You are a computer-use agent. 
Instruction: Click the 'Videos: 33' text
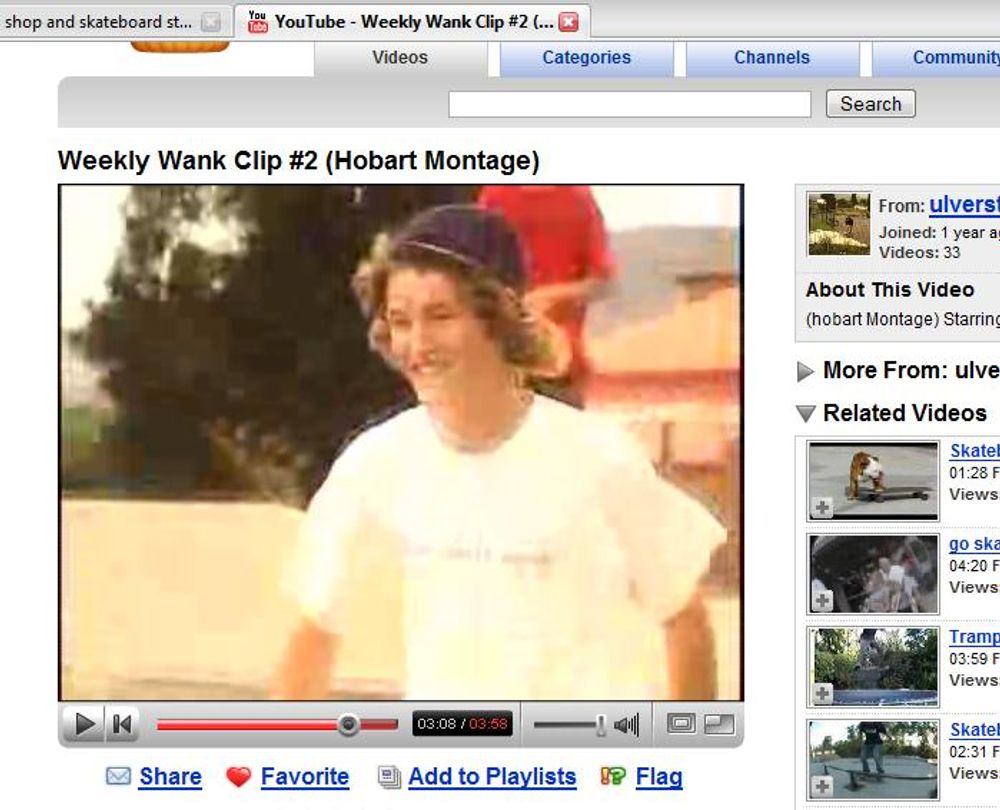919,253
